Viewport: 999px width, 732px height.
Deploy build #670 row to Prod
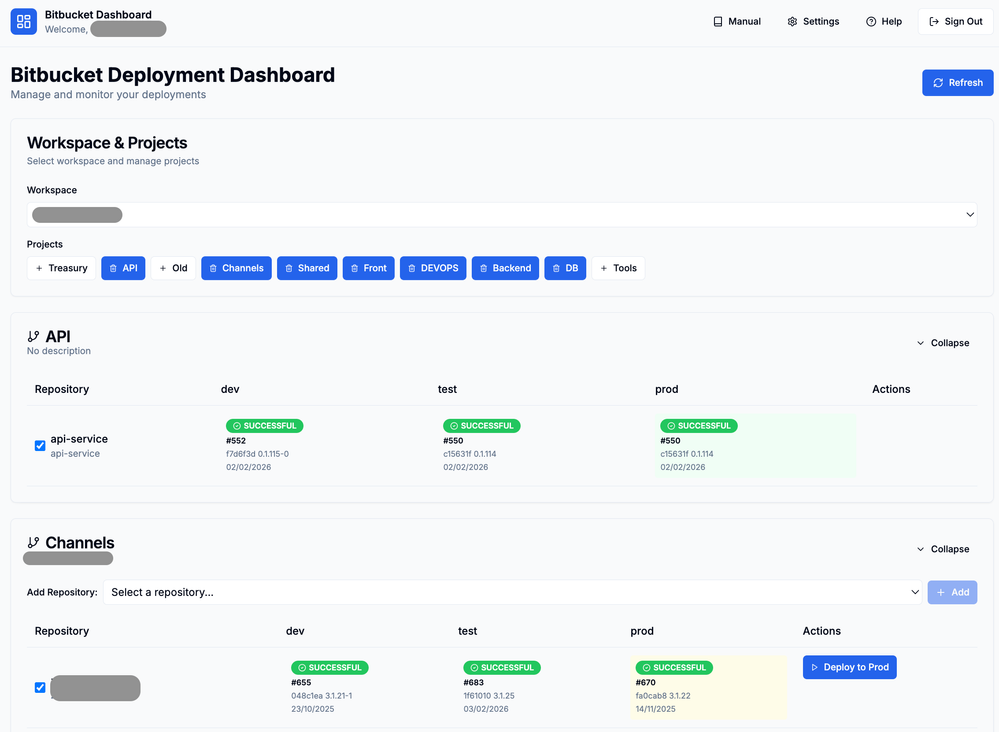pos(849,667)
